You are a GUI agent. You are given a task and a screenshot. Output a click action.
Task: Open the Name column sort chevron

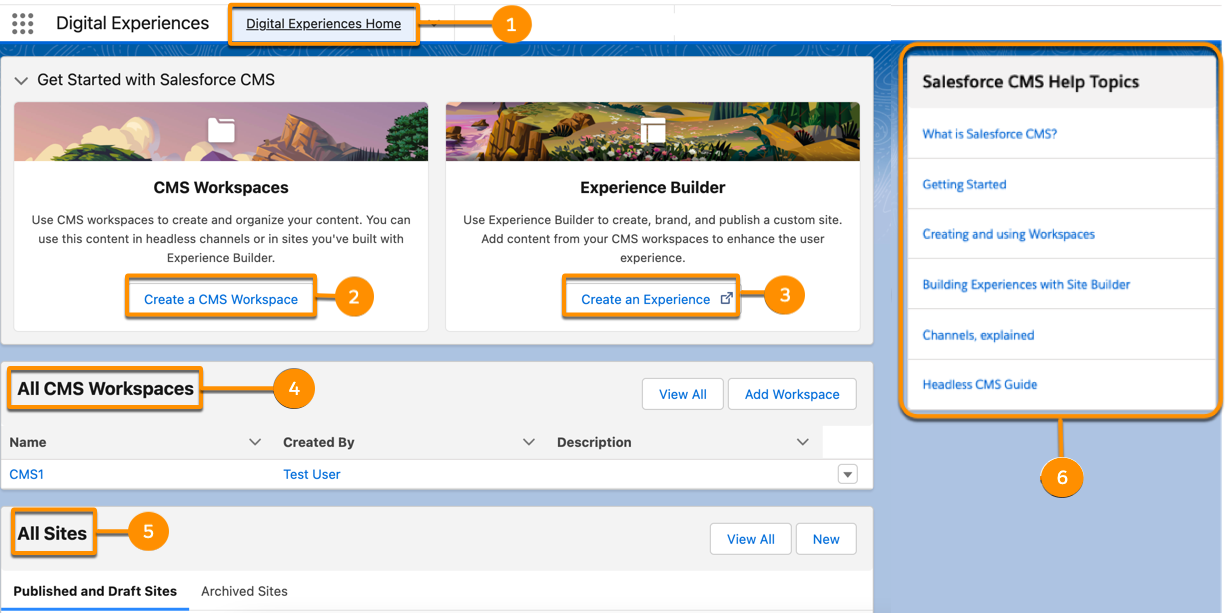pos(255,442)
